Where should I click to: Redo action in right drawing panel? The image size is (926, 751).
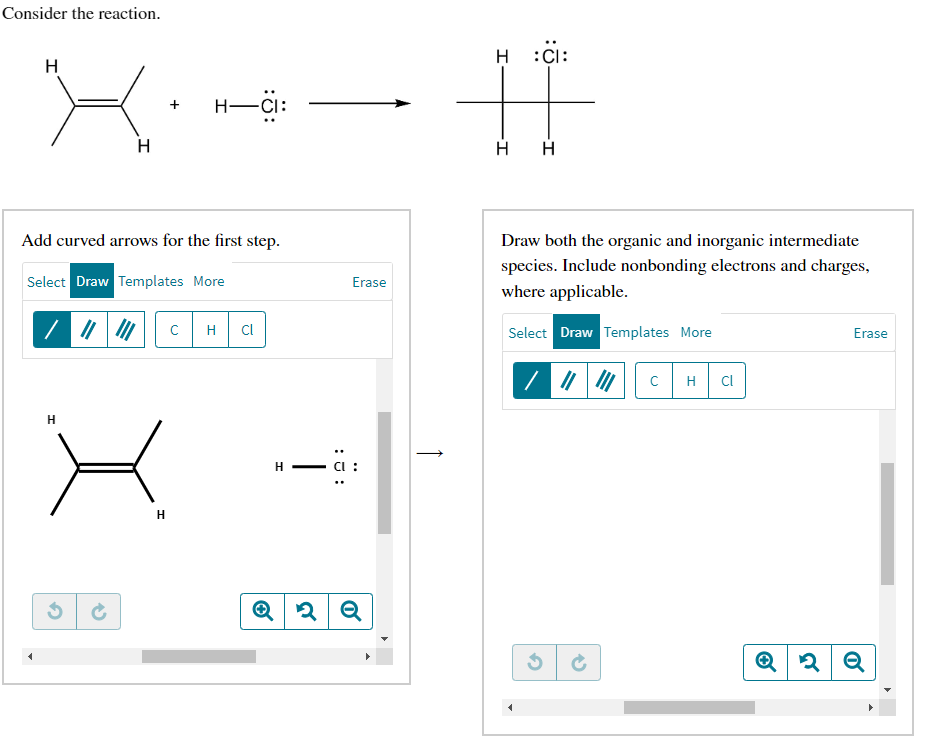point(579,662)
